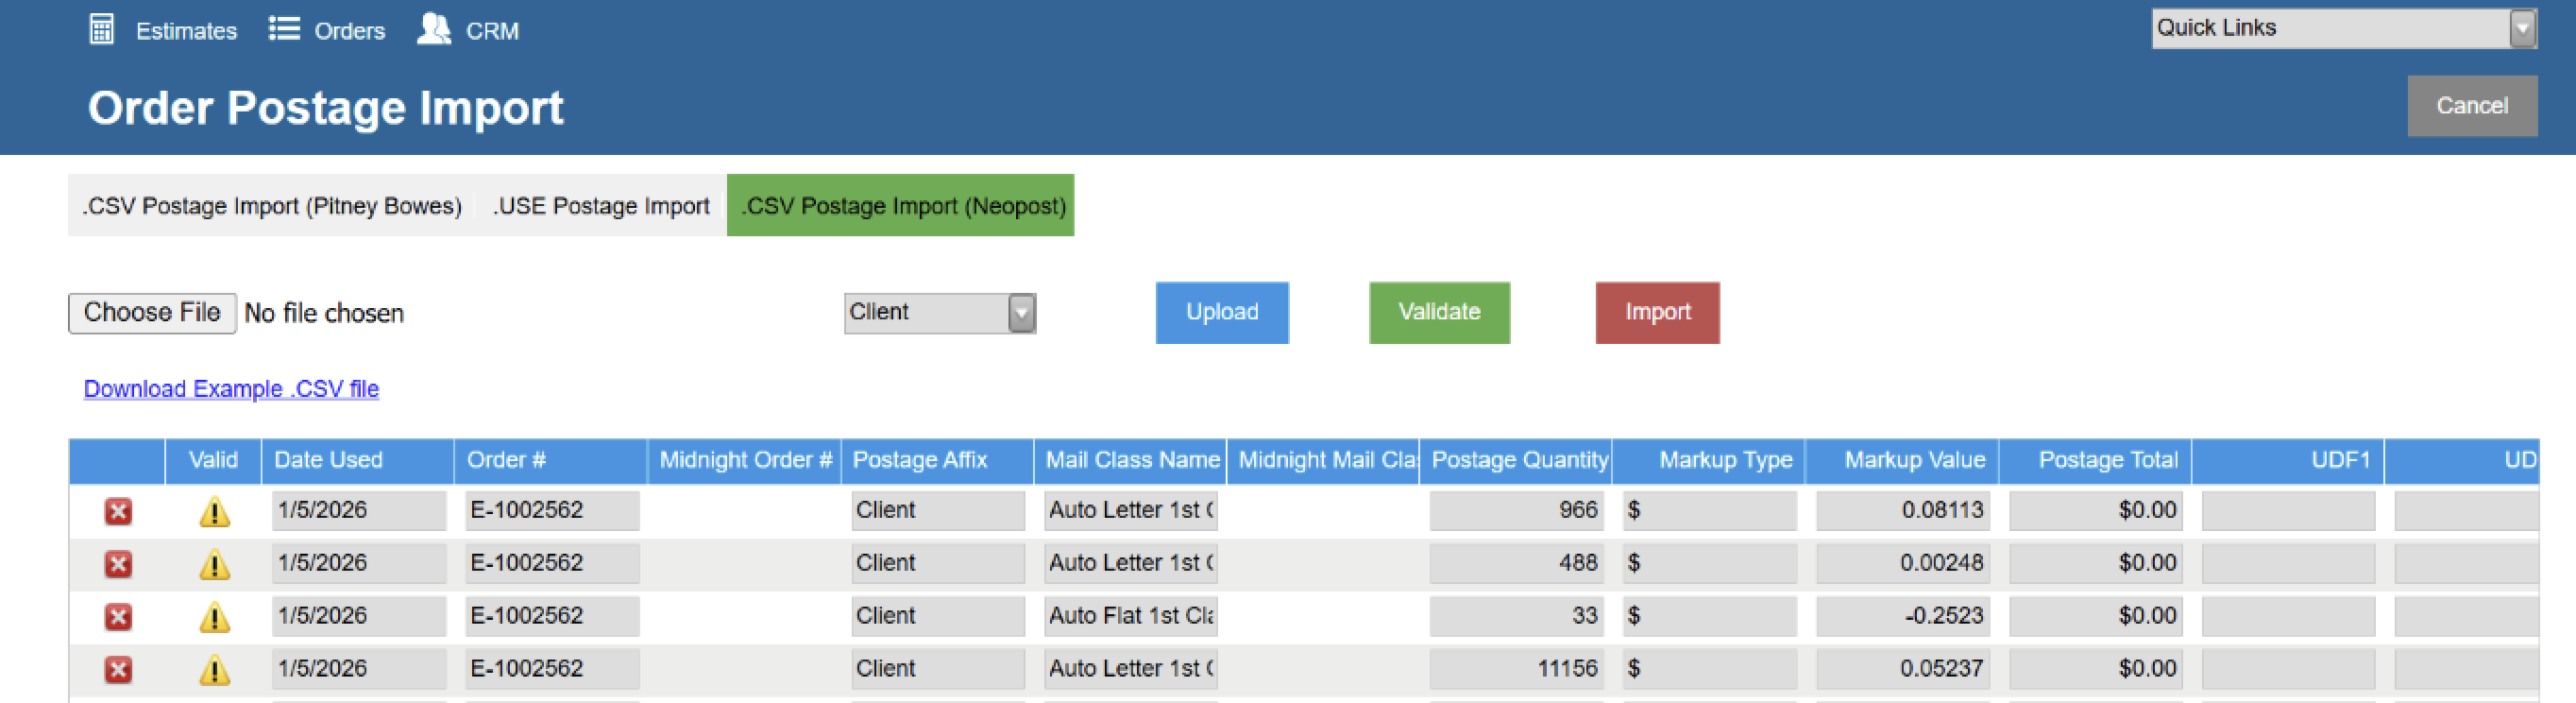Open the Orders list icon
Image resolution: width=2576 pixels, height=703 pixels.
click(284, 28)
